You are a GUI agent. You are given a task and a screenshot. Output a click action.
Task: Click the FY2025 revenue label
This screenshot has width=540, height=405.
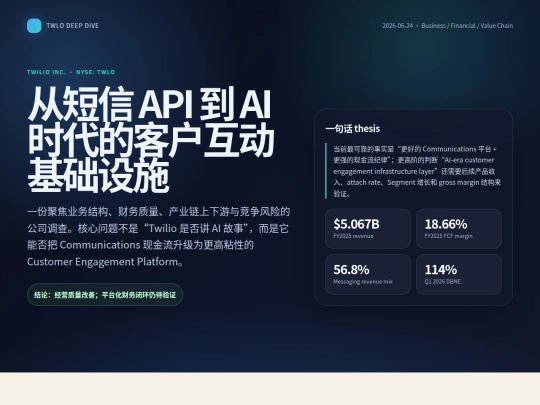pos(353,236)
